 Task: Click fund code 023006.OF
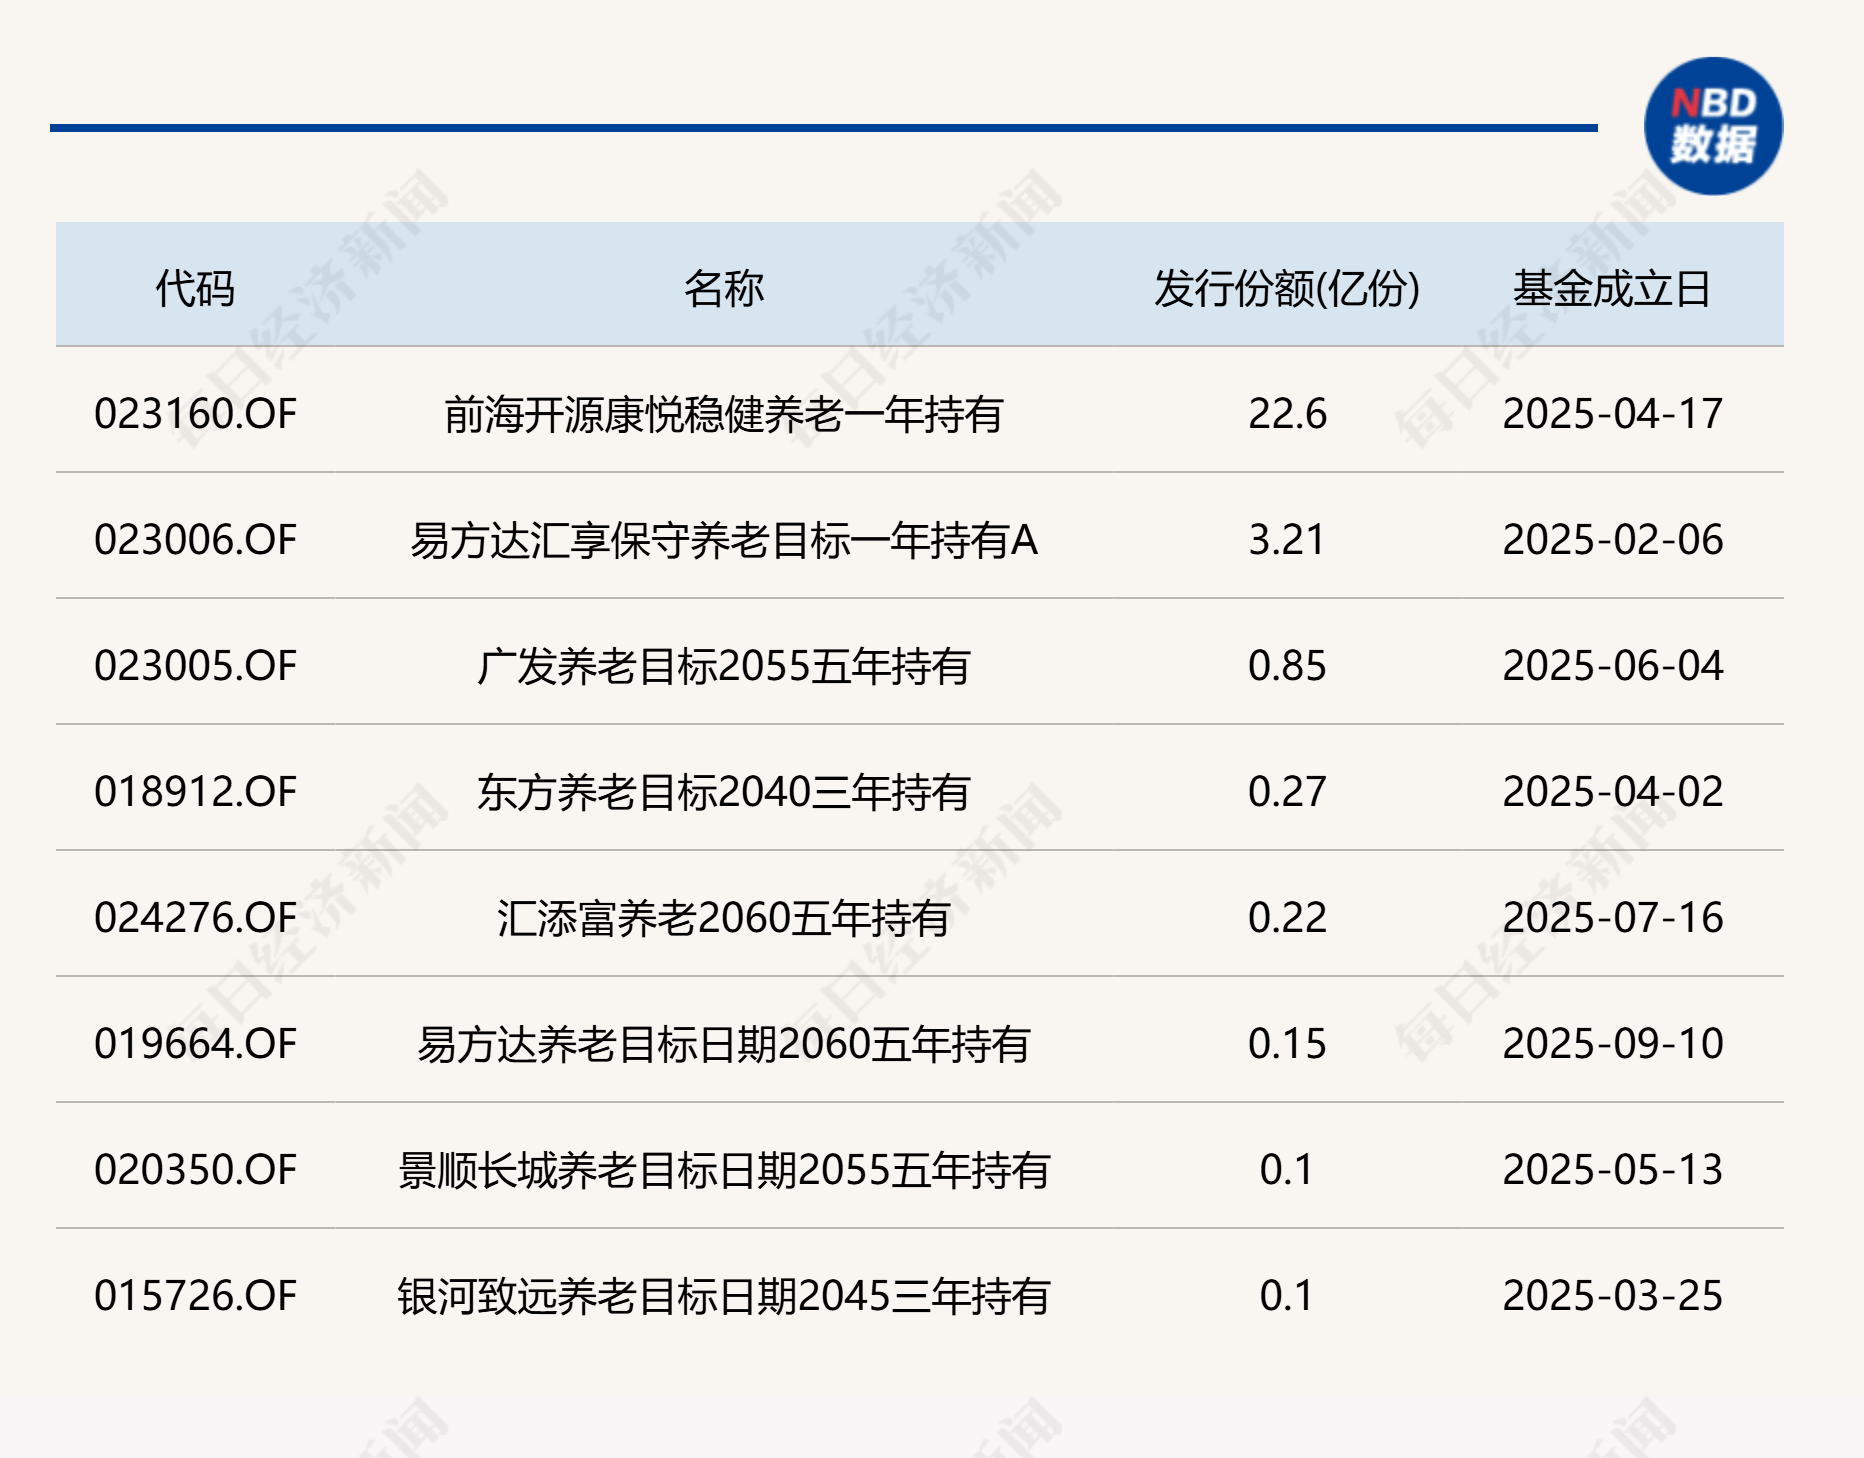pos(196,540)
